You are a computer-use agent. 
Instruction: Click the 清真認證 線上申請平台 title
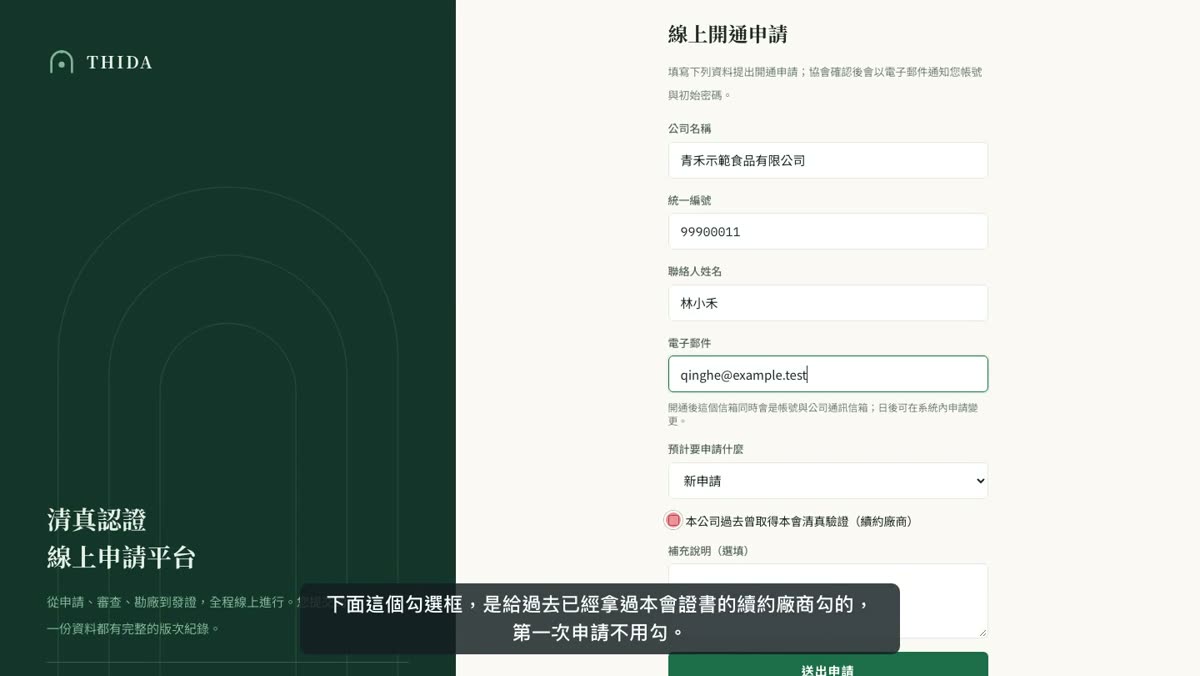pyautogui.click(x=121, y=538)
